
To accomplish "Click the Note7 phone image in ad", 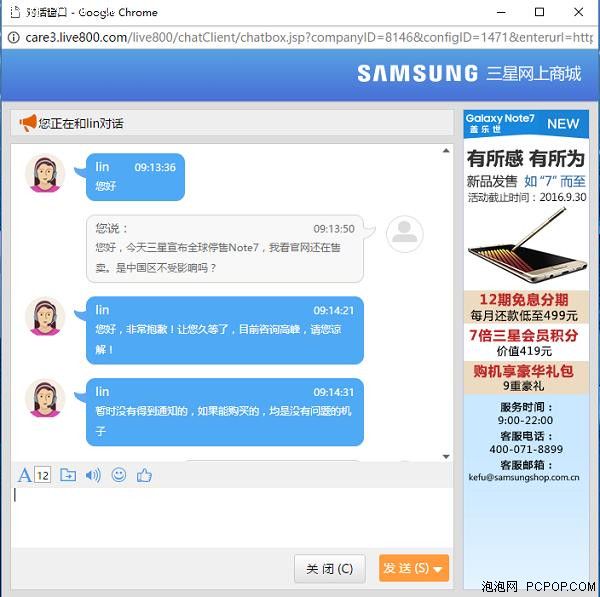I will (527, 247).
